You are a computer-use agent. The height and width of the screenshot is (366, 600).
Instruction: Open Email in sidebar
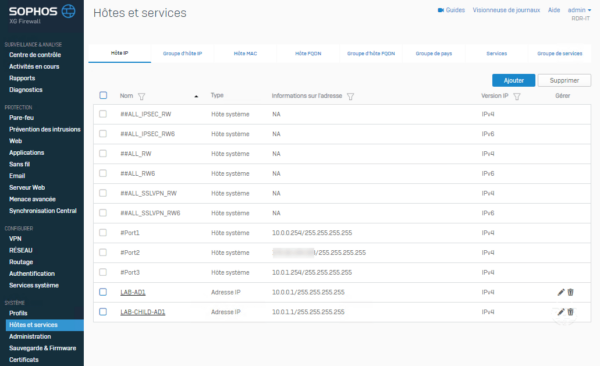(x=17, y=176)
